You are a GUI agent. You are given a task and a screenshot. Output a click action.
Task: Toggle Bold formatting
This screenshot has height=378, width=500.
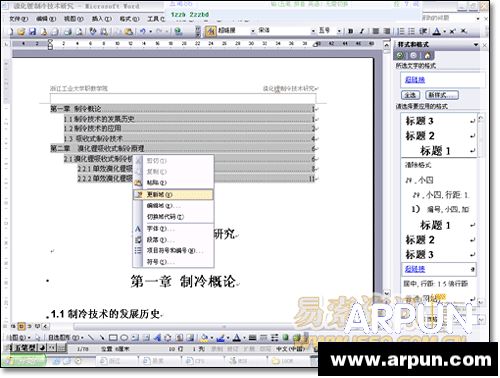pos(351,31)
